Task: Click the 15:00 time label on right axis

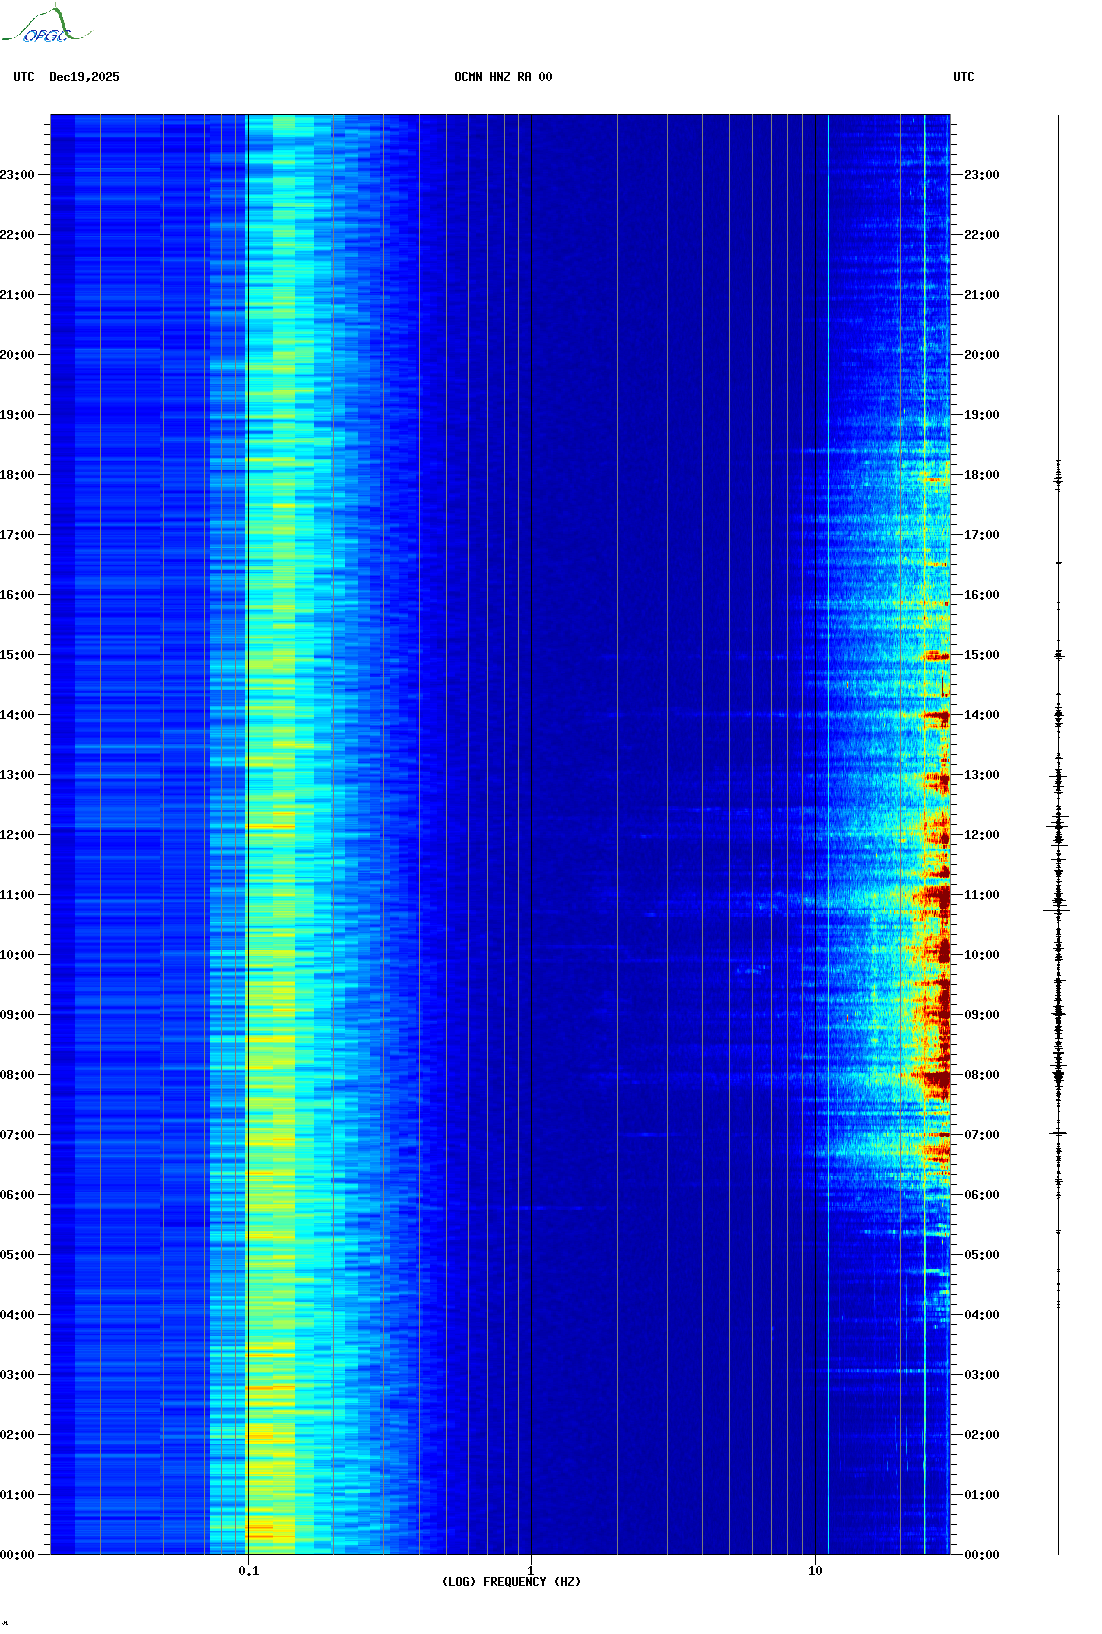Action: 982,655
